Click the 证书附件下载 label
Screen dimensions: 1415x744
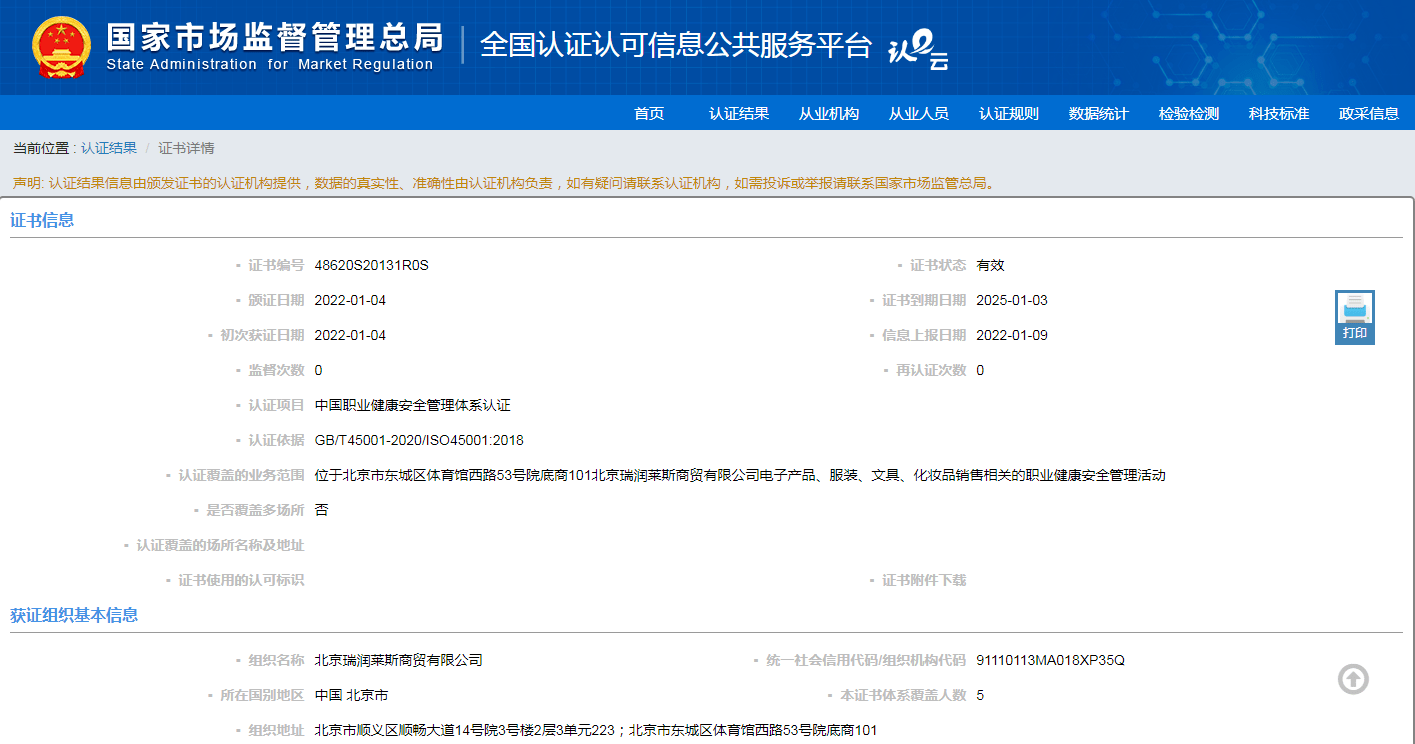click(x=924, y=580)
